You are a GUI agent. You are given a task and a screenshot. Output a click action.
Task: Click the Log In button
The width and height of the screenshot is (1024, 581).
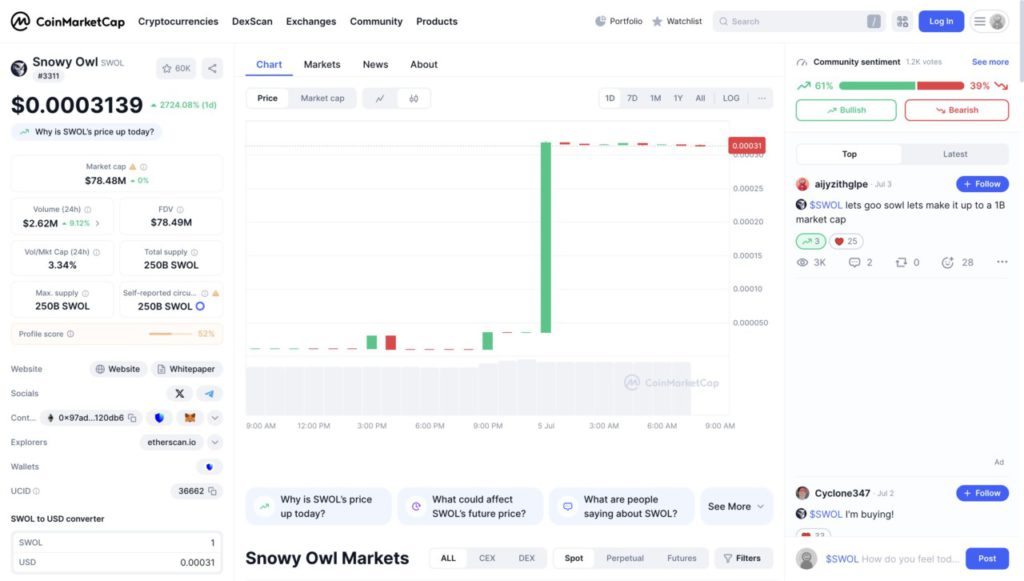pyautogui.click(x=941, y=22)
